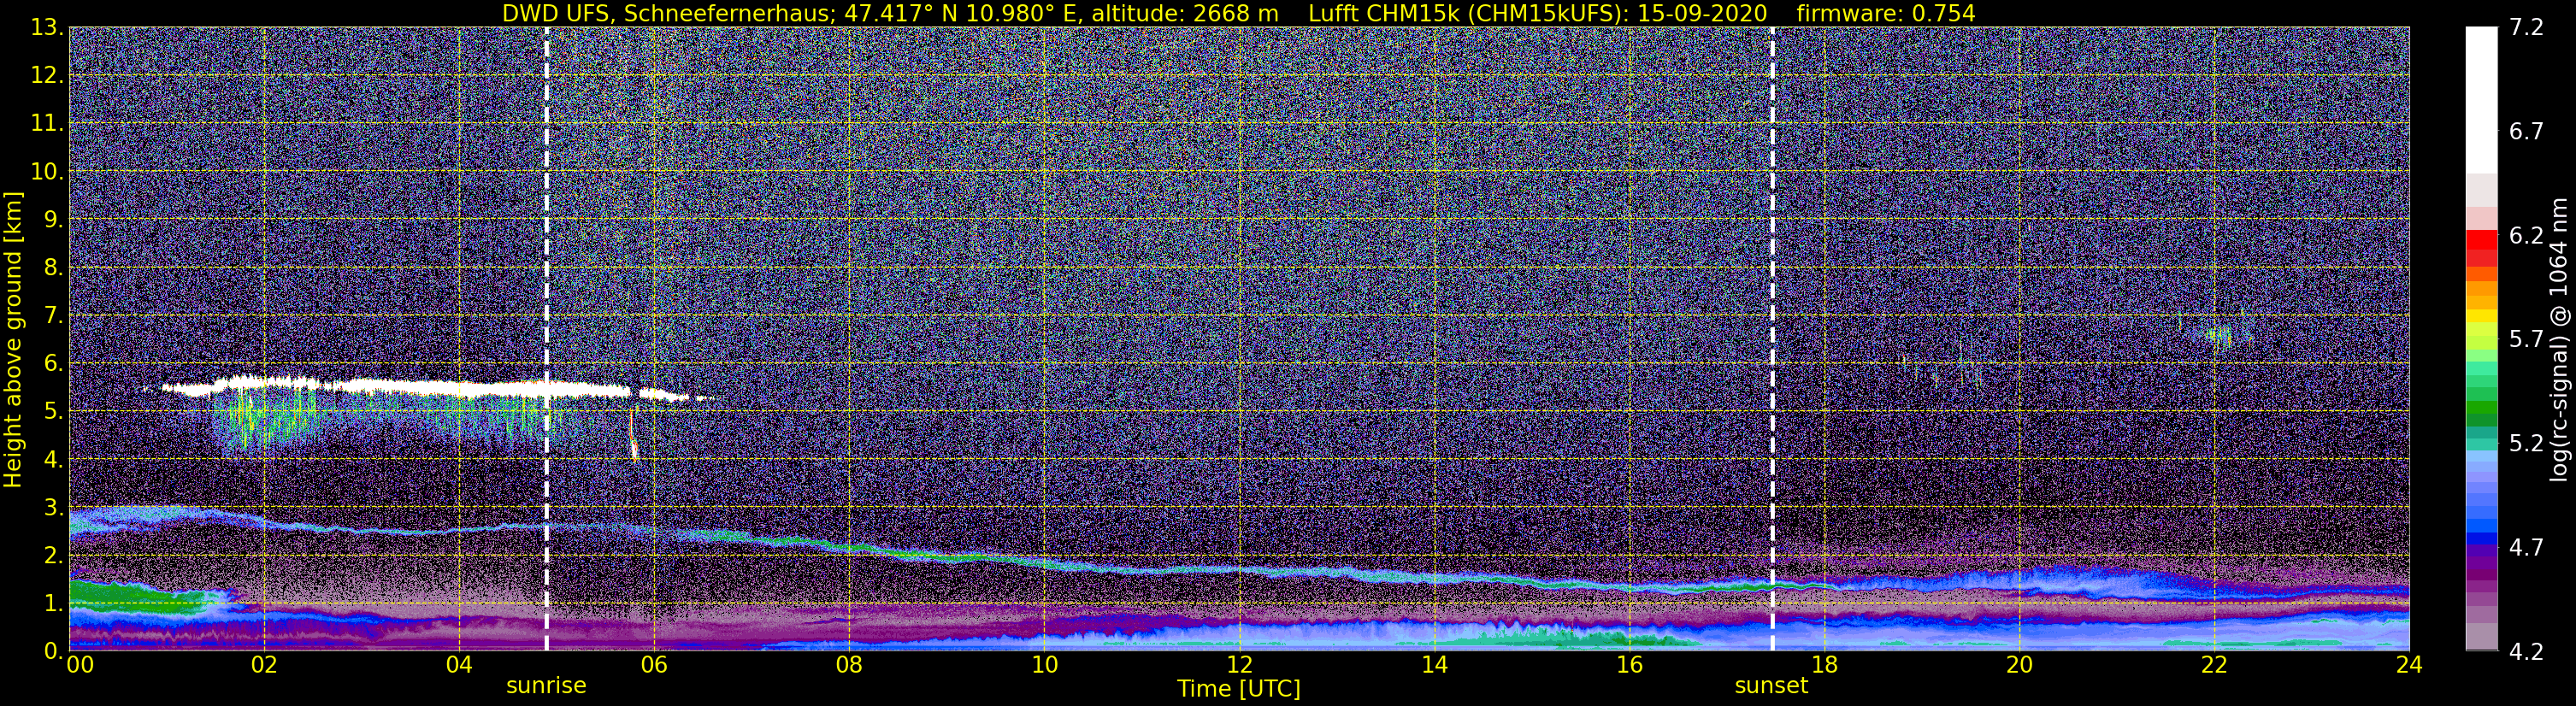Click the 'Lufft CHM15k (CHM15kUFS): 15-09-2020' title text
The width and height of the screenshot is (2576, 706).
pyautogui.click(x=1537, y=13)
